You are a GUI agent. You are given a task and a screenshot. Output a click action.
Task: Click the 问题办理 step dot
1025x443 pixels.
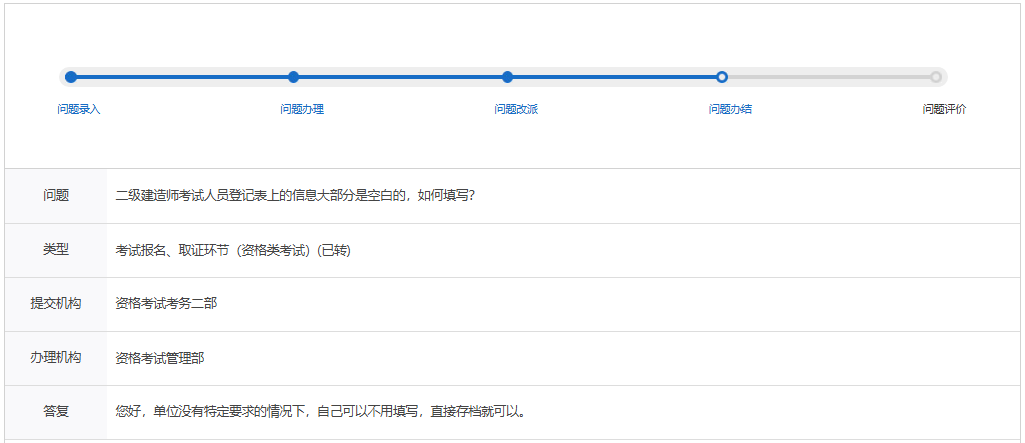tap(293, 77)
